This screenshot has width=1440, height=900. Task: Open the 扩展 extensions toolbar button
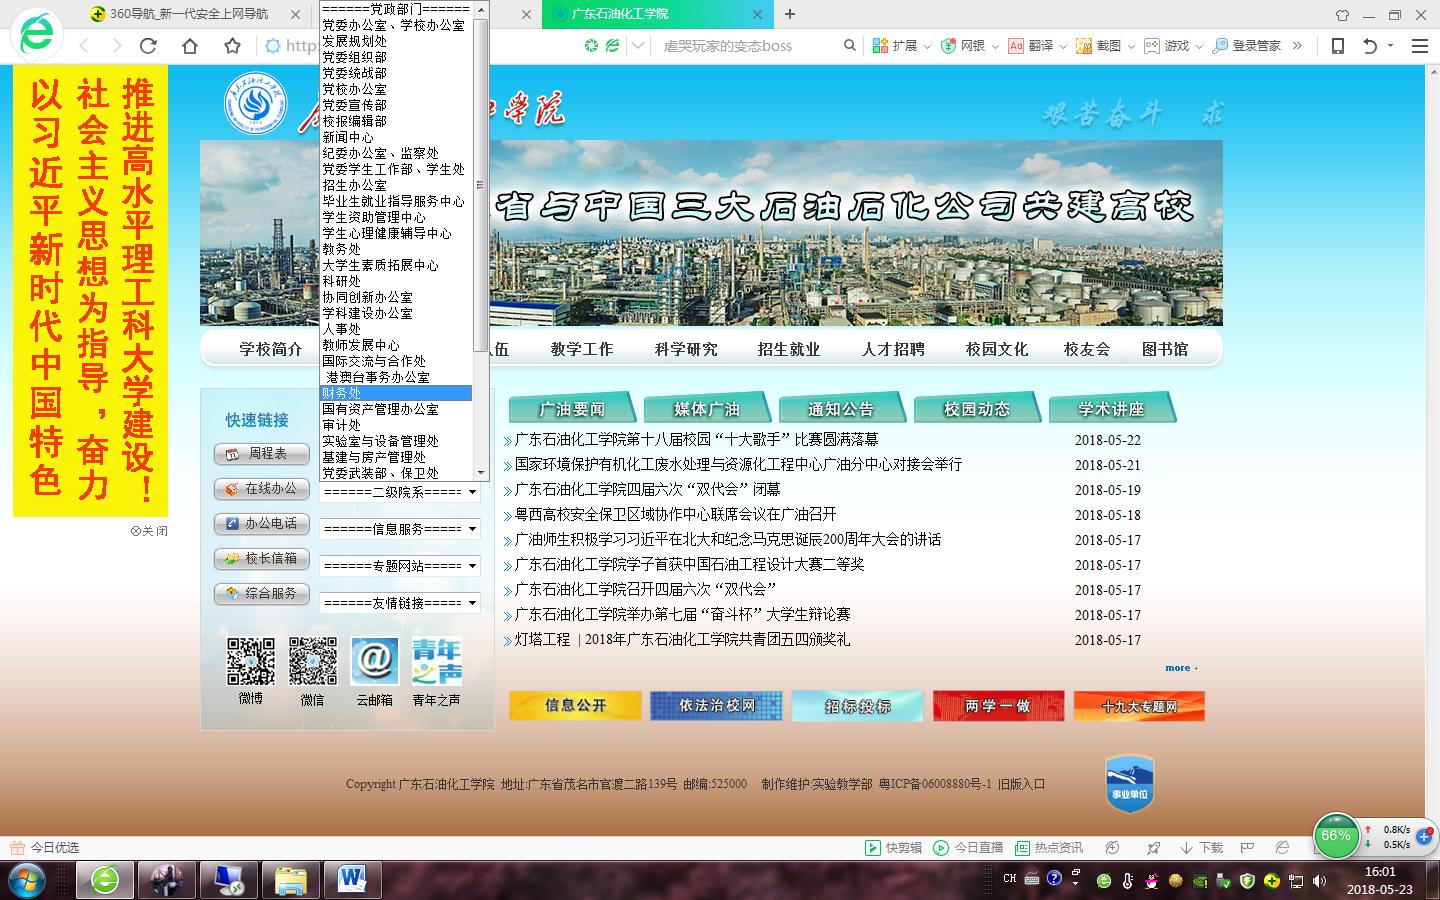[901, 45]
